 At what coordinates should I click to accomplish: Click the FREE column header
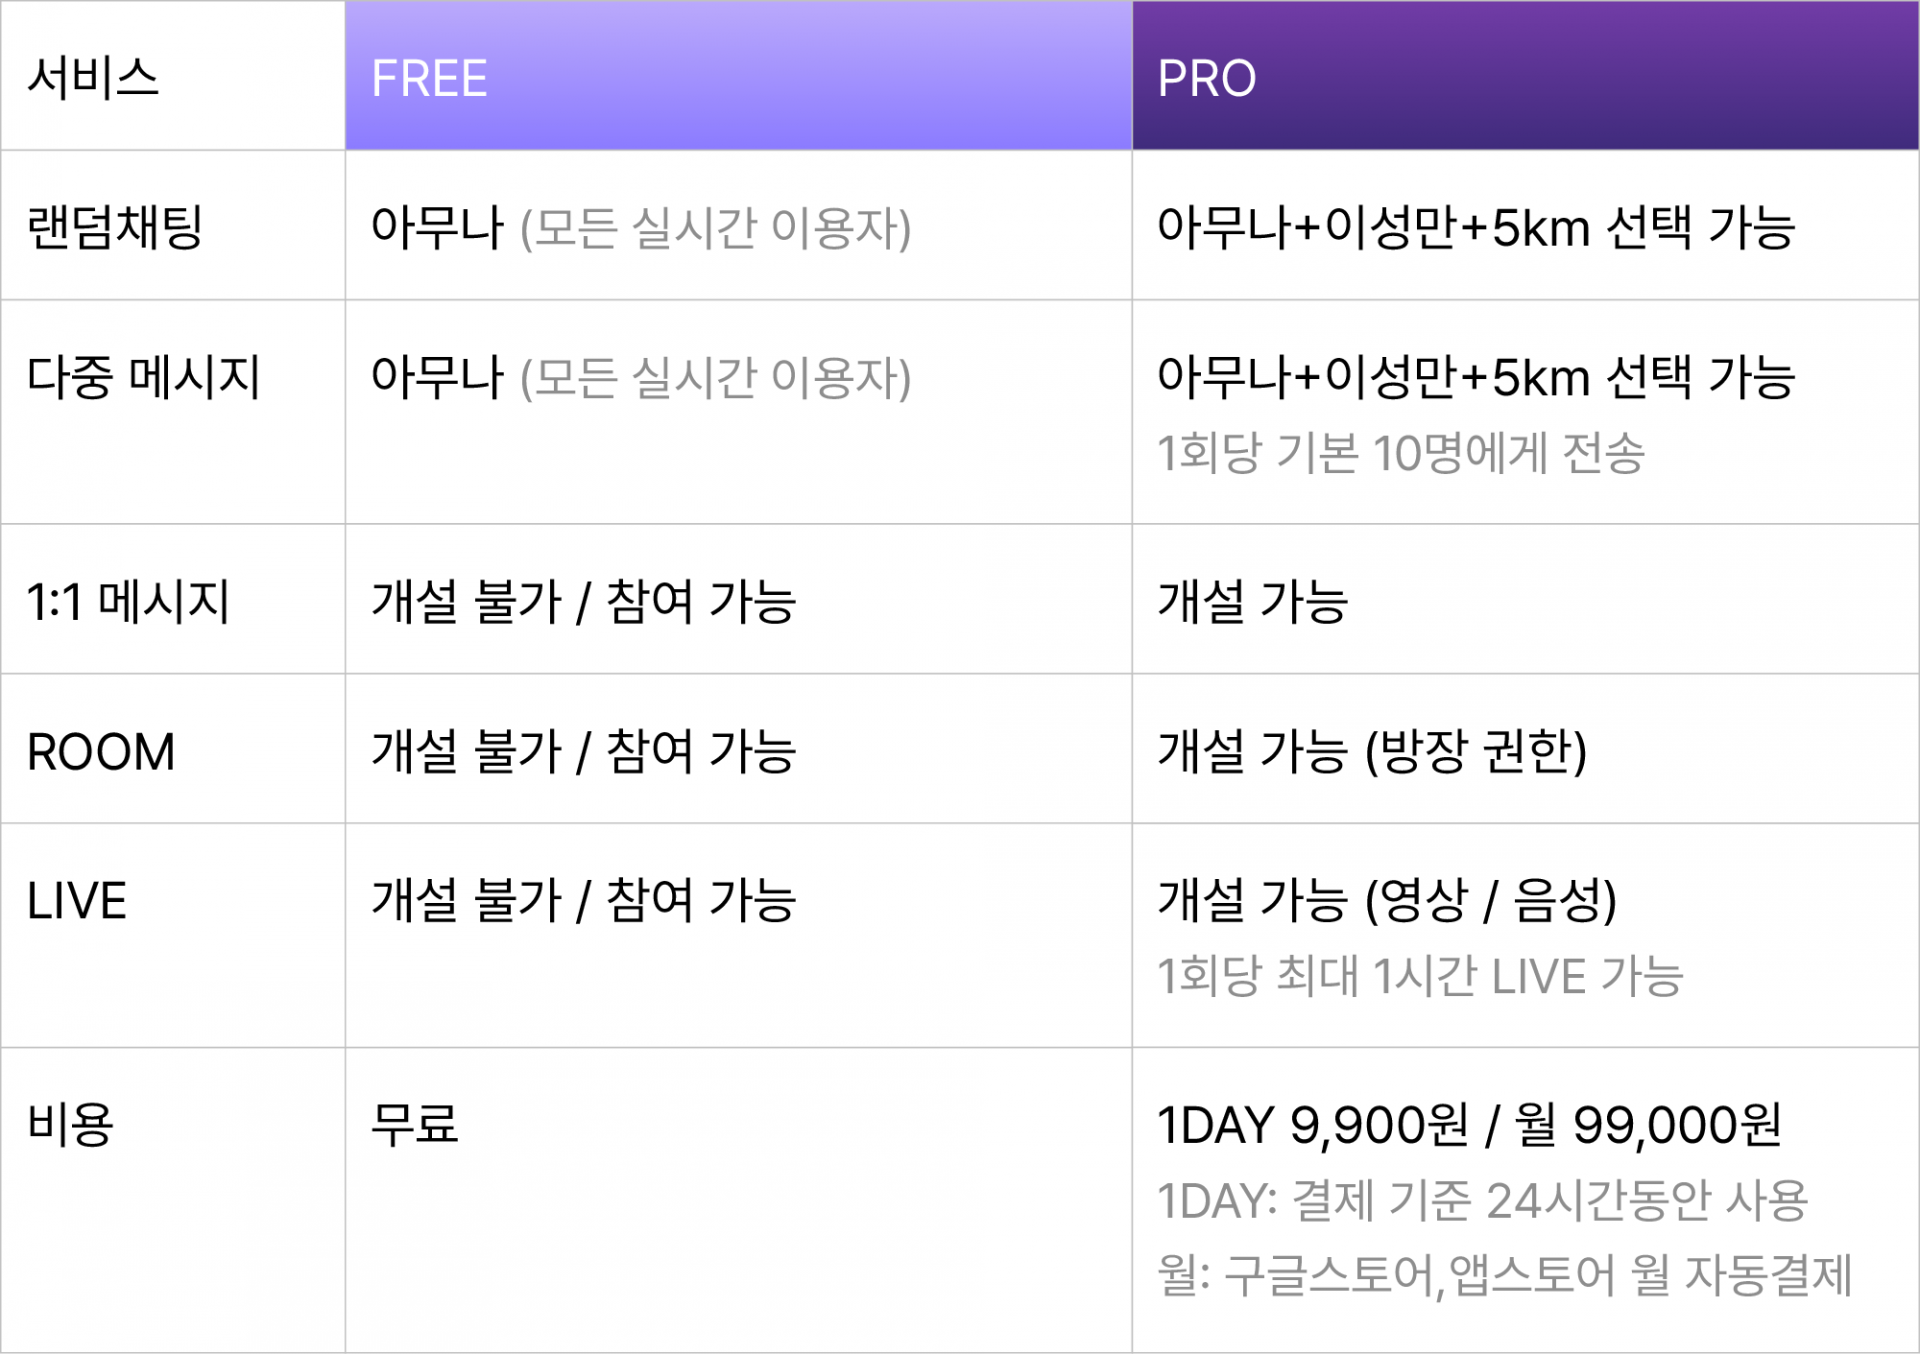coord(738,76)
